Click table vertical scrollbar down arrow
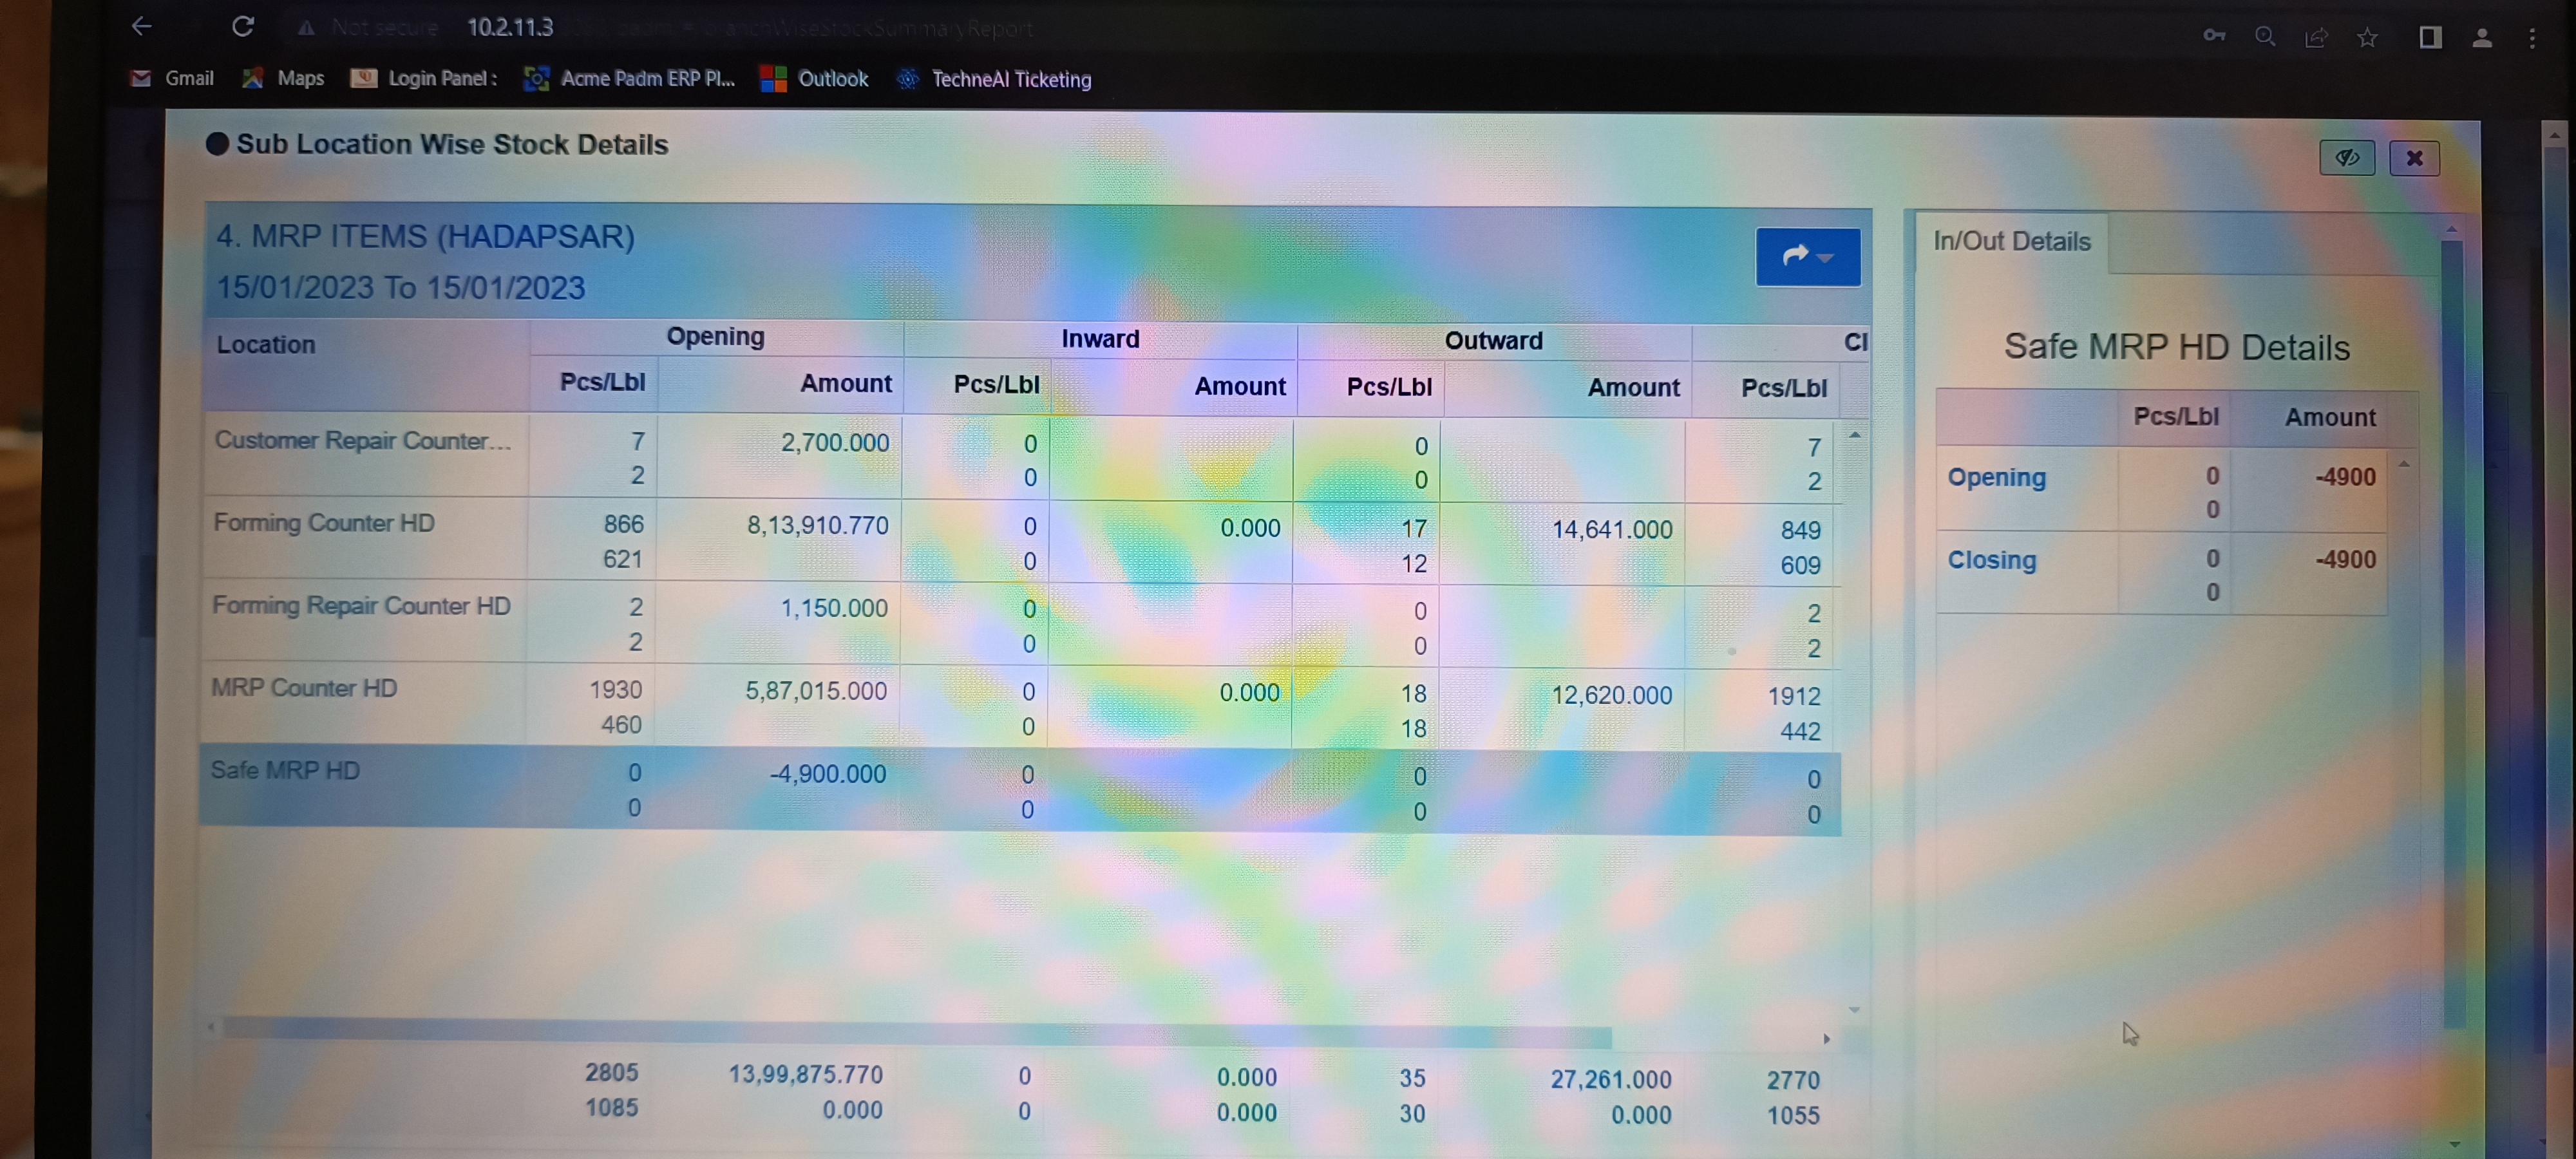 [1854, 1010]
